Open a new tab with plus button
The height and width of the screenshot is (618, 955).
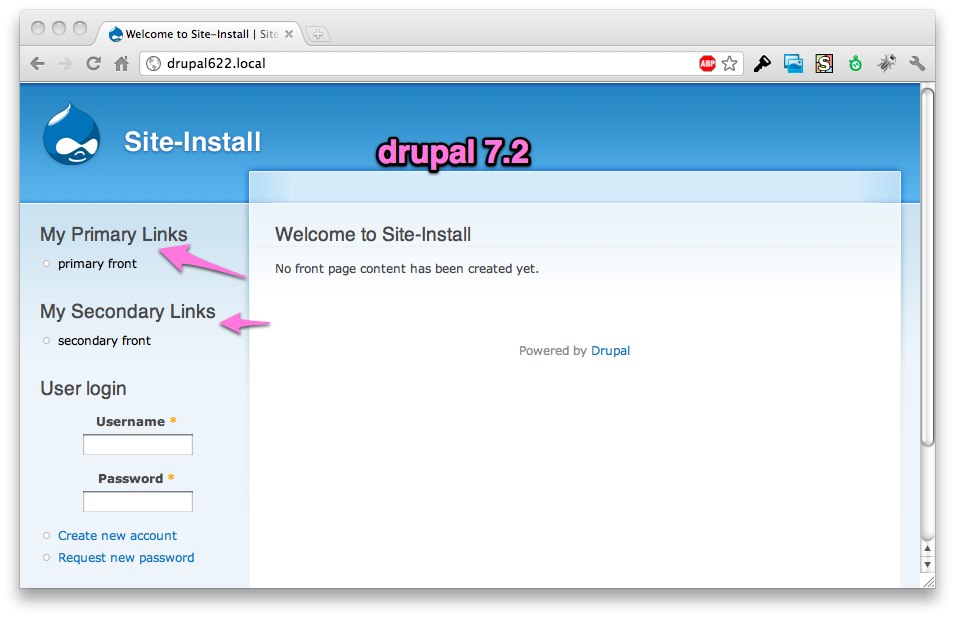[x=317, y=34]
